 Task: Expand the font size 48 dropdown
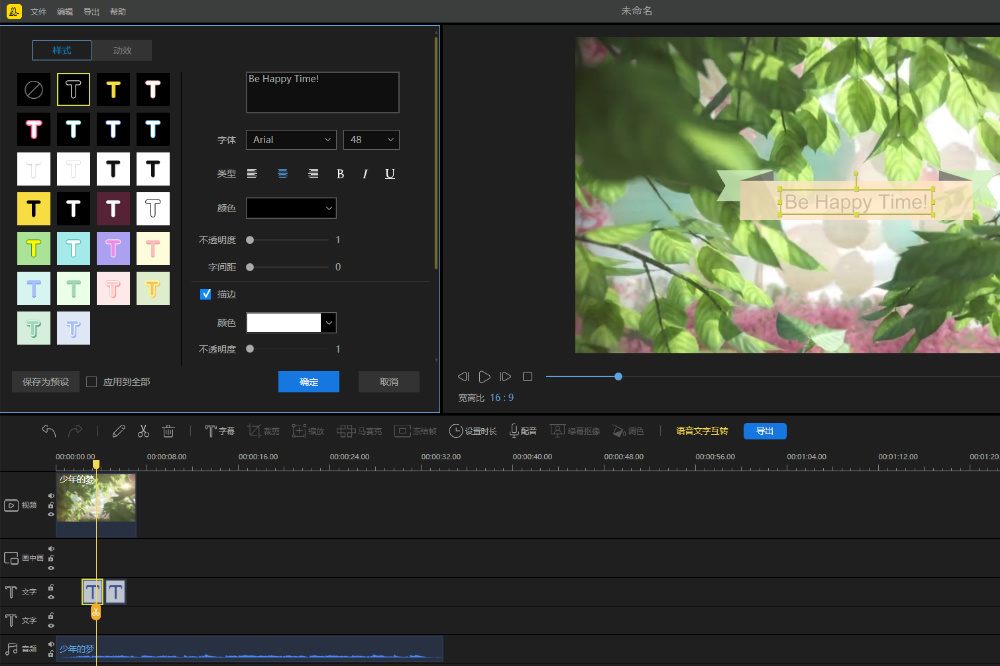point(371,140)
